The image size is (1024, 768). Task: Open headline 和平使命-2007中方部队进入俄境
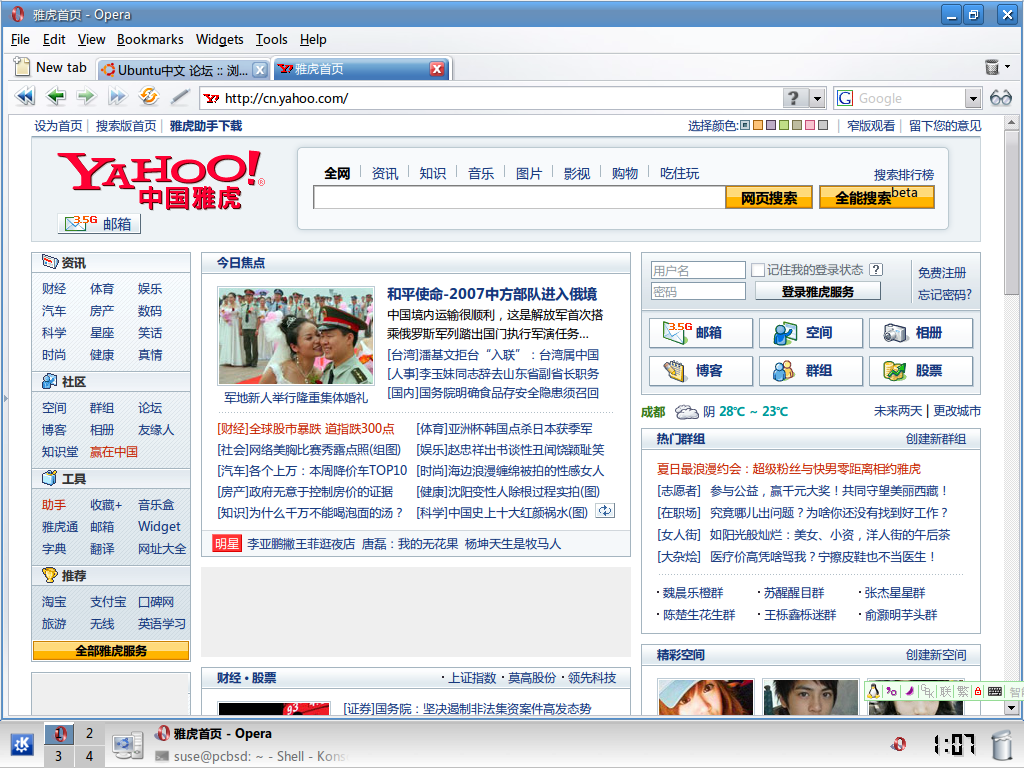[x=492, y=294]
